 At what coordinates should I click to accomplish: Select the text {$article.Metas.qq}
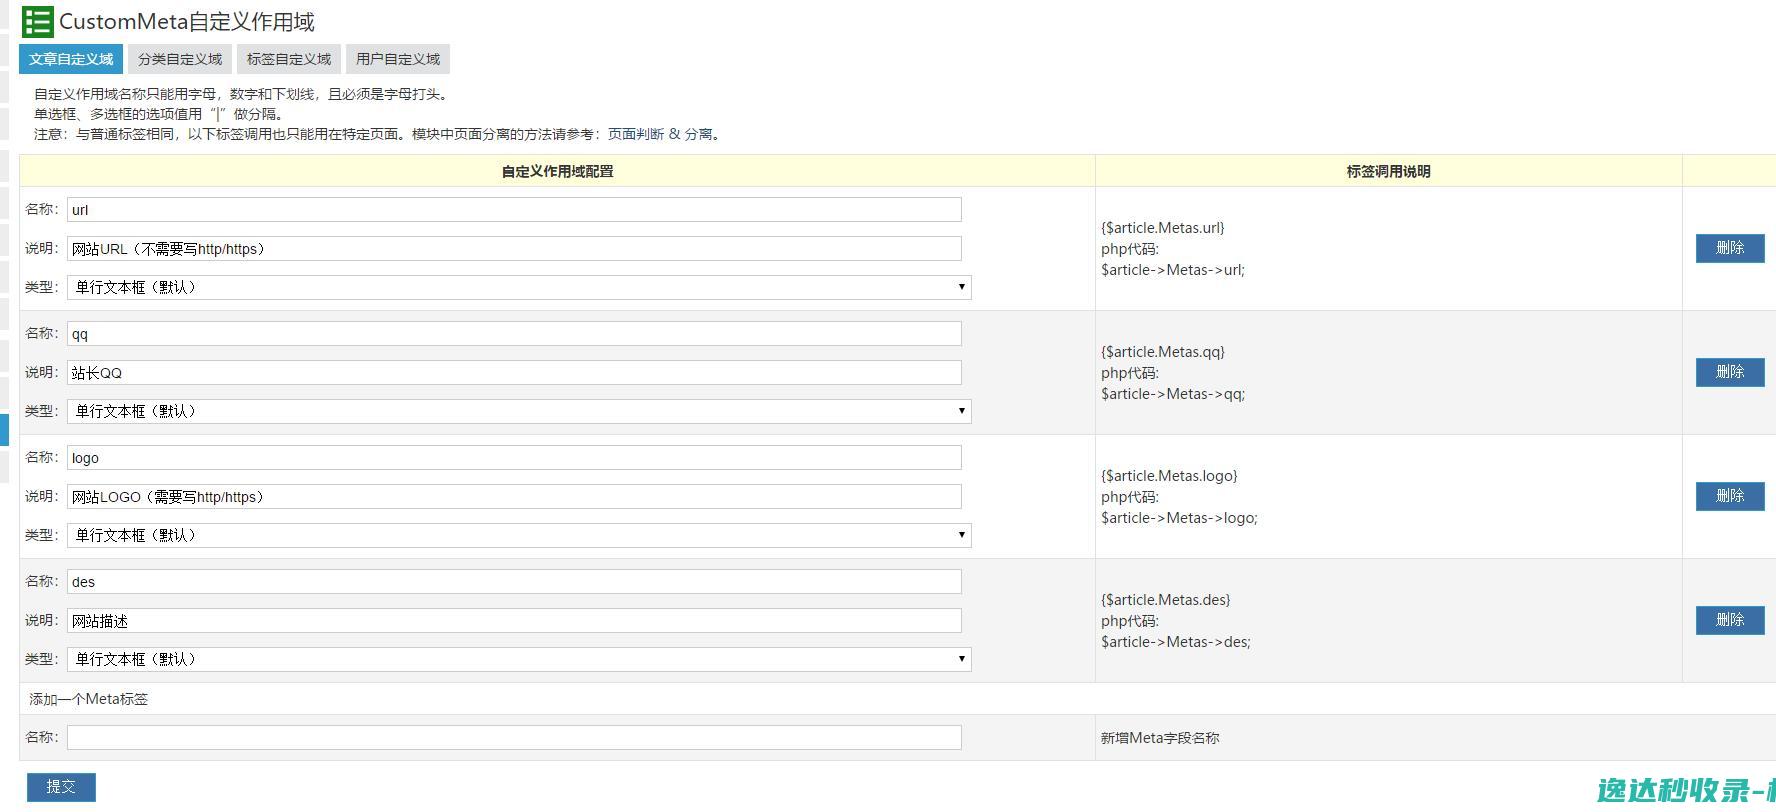pos(1162,352)
